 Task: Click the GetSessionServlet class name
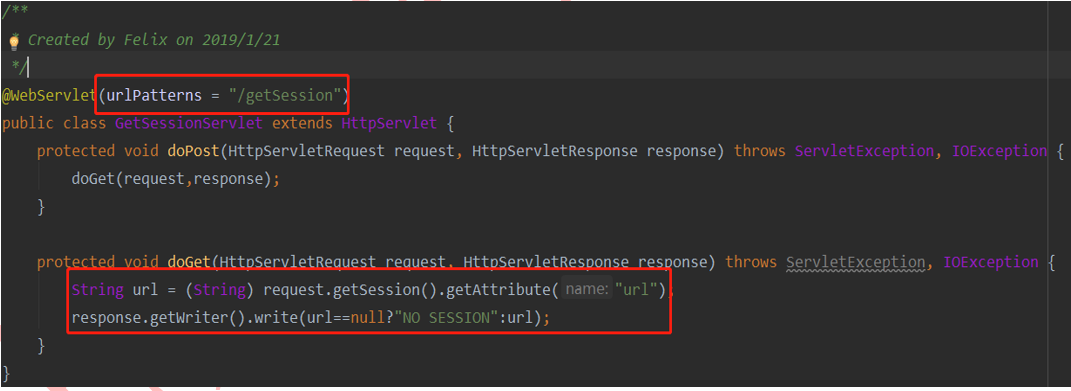pyautogui.click(x=189, y=124)
